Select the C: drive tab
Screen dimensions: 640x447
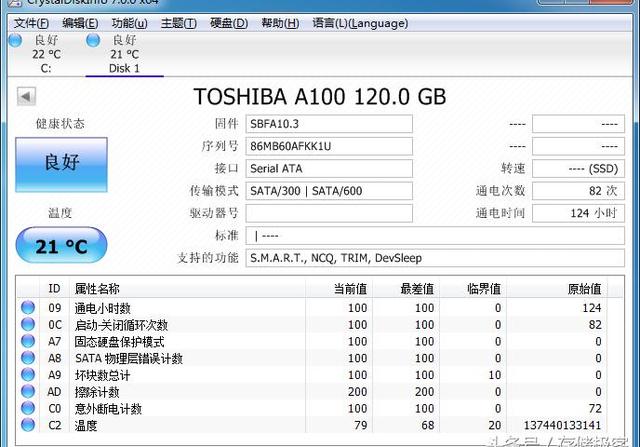[x=46, y=68]
